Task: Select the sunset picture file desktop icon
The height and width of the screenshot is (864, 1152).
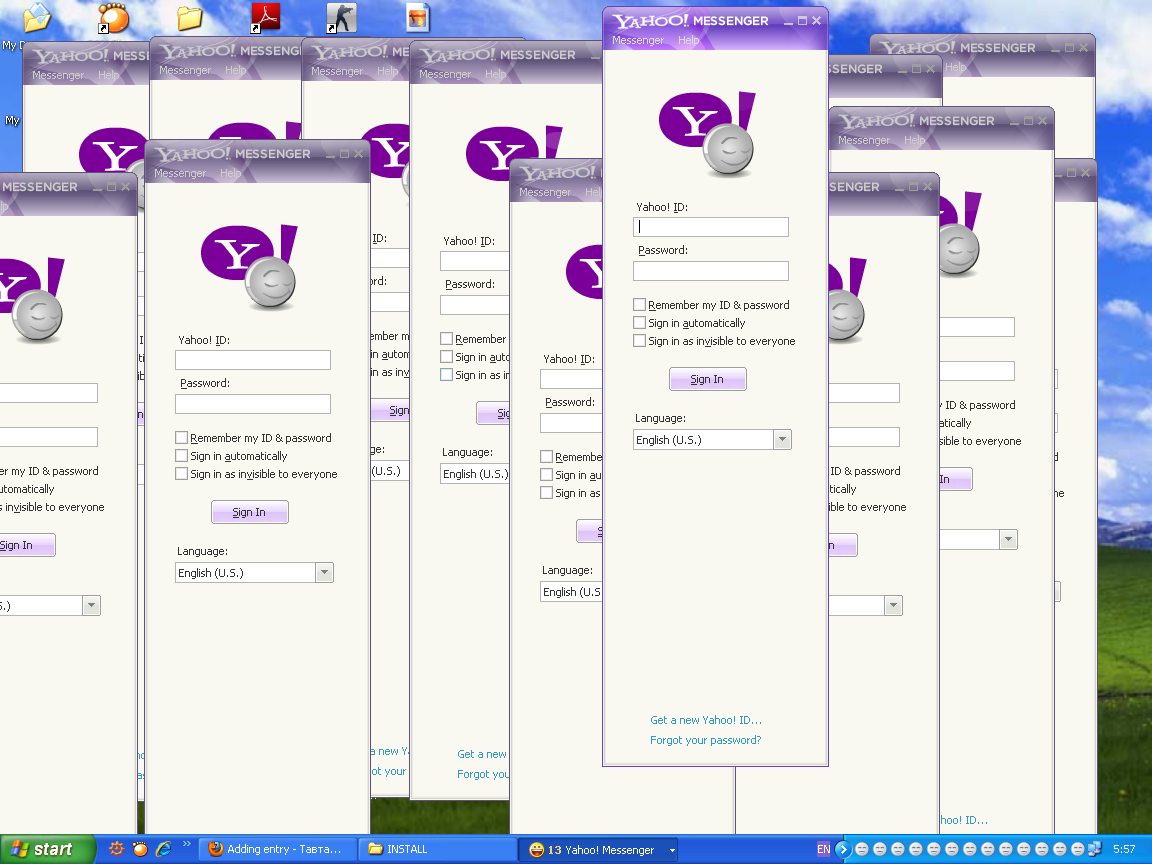Action: coord(418,18)
